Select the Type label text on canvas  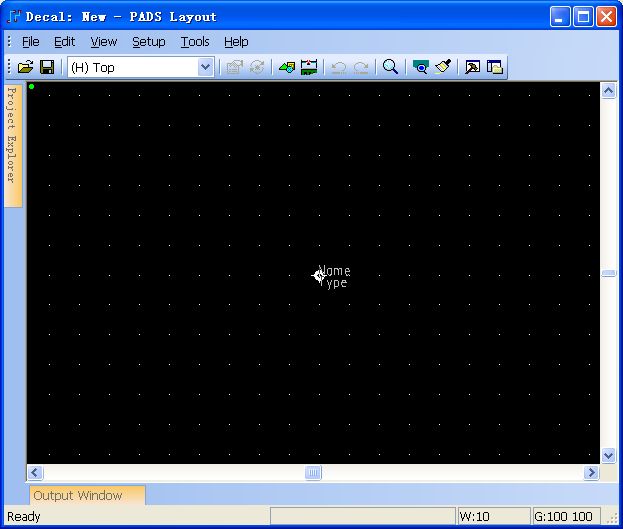pyautogui.click(x=334, y=283)
